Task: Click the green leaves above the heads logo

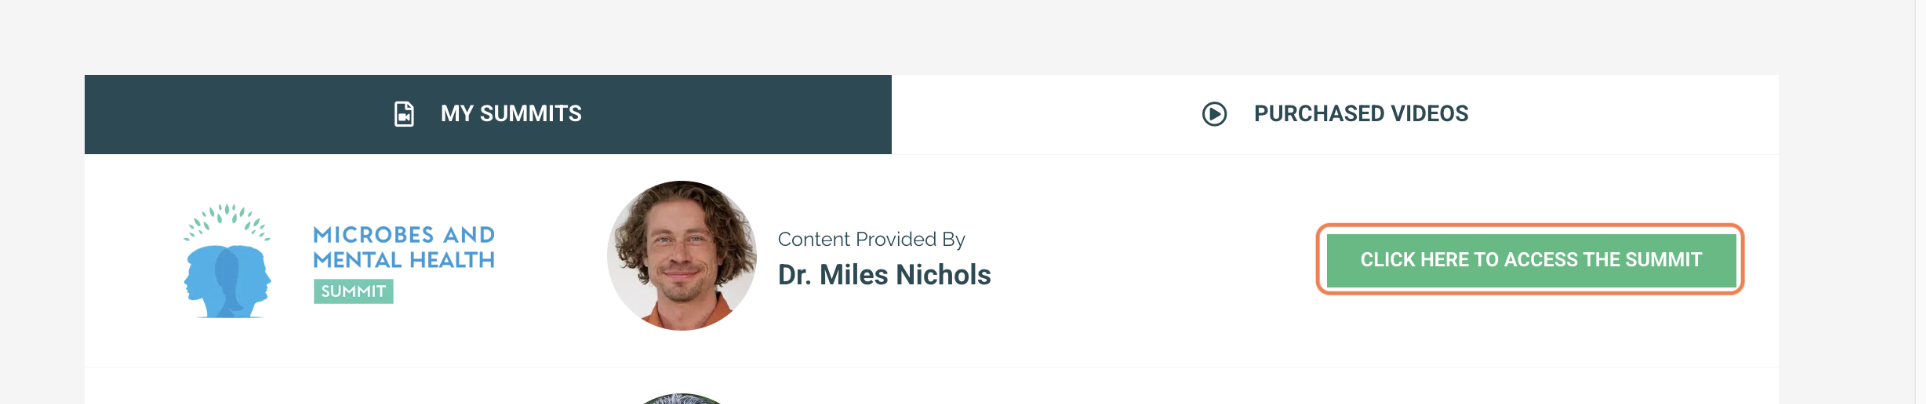Action: click(227, 221)
